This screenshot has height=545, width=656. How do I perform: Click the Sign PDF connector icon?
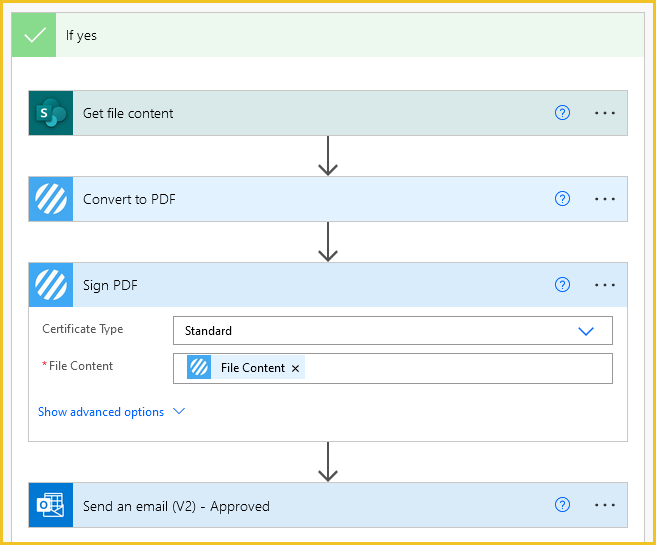point(51,285)
